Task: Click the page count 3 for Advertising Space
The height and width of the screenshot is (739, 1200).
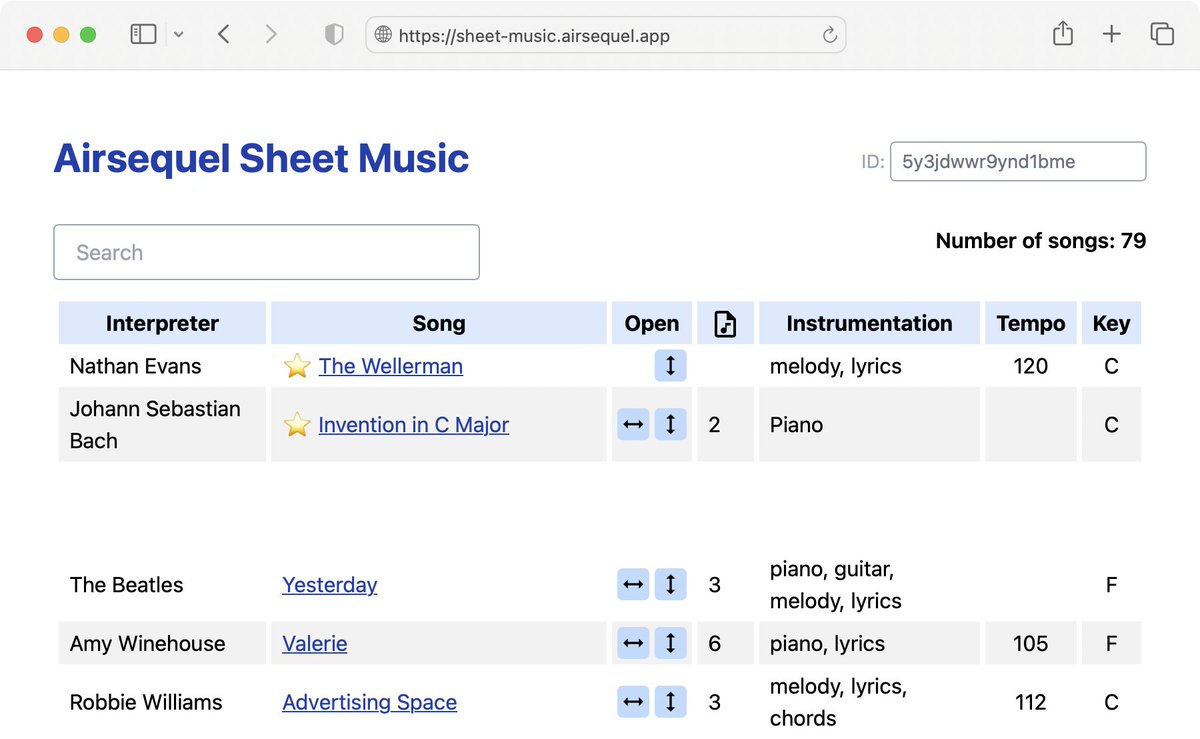Action: (714, 702)
